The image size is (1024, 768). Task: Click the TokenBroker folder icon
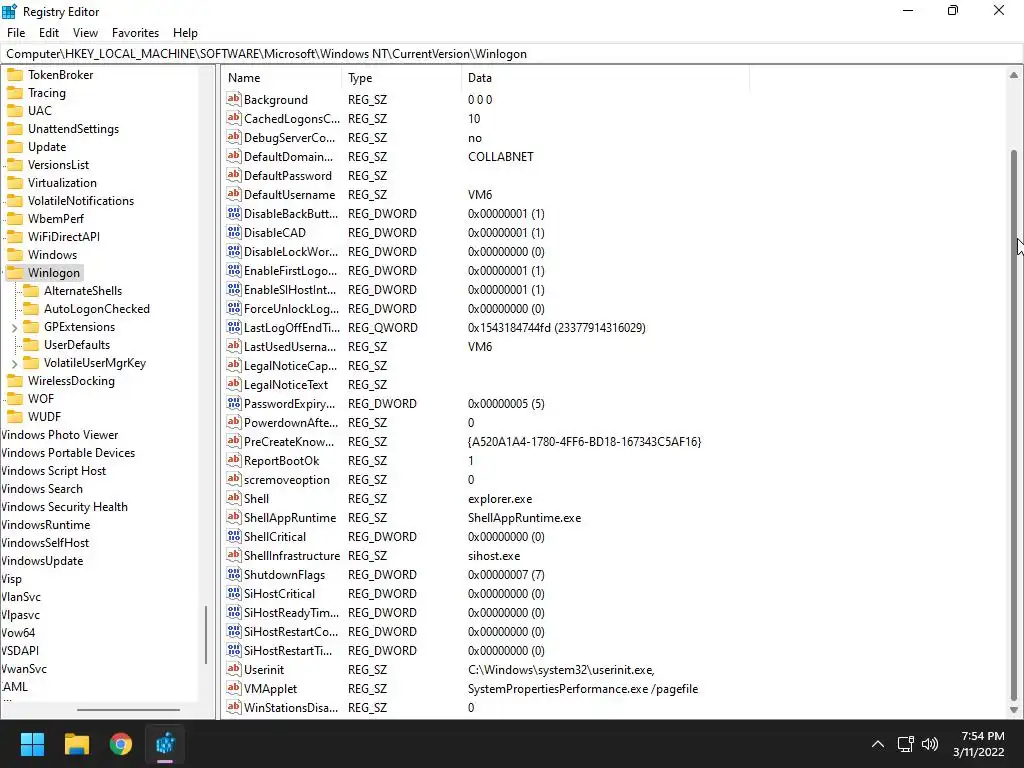coord(15,74)
